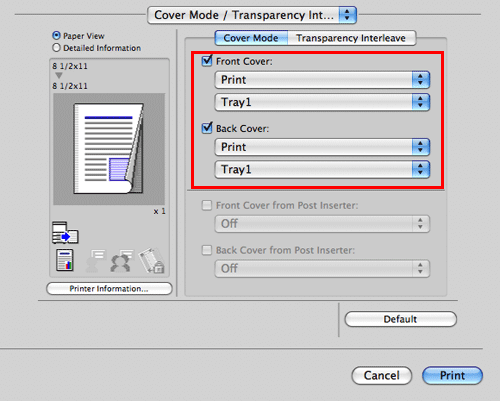Screen dimensions: 500x401
Task: Click the Cancel button
Action: coord(382,376)
